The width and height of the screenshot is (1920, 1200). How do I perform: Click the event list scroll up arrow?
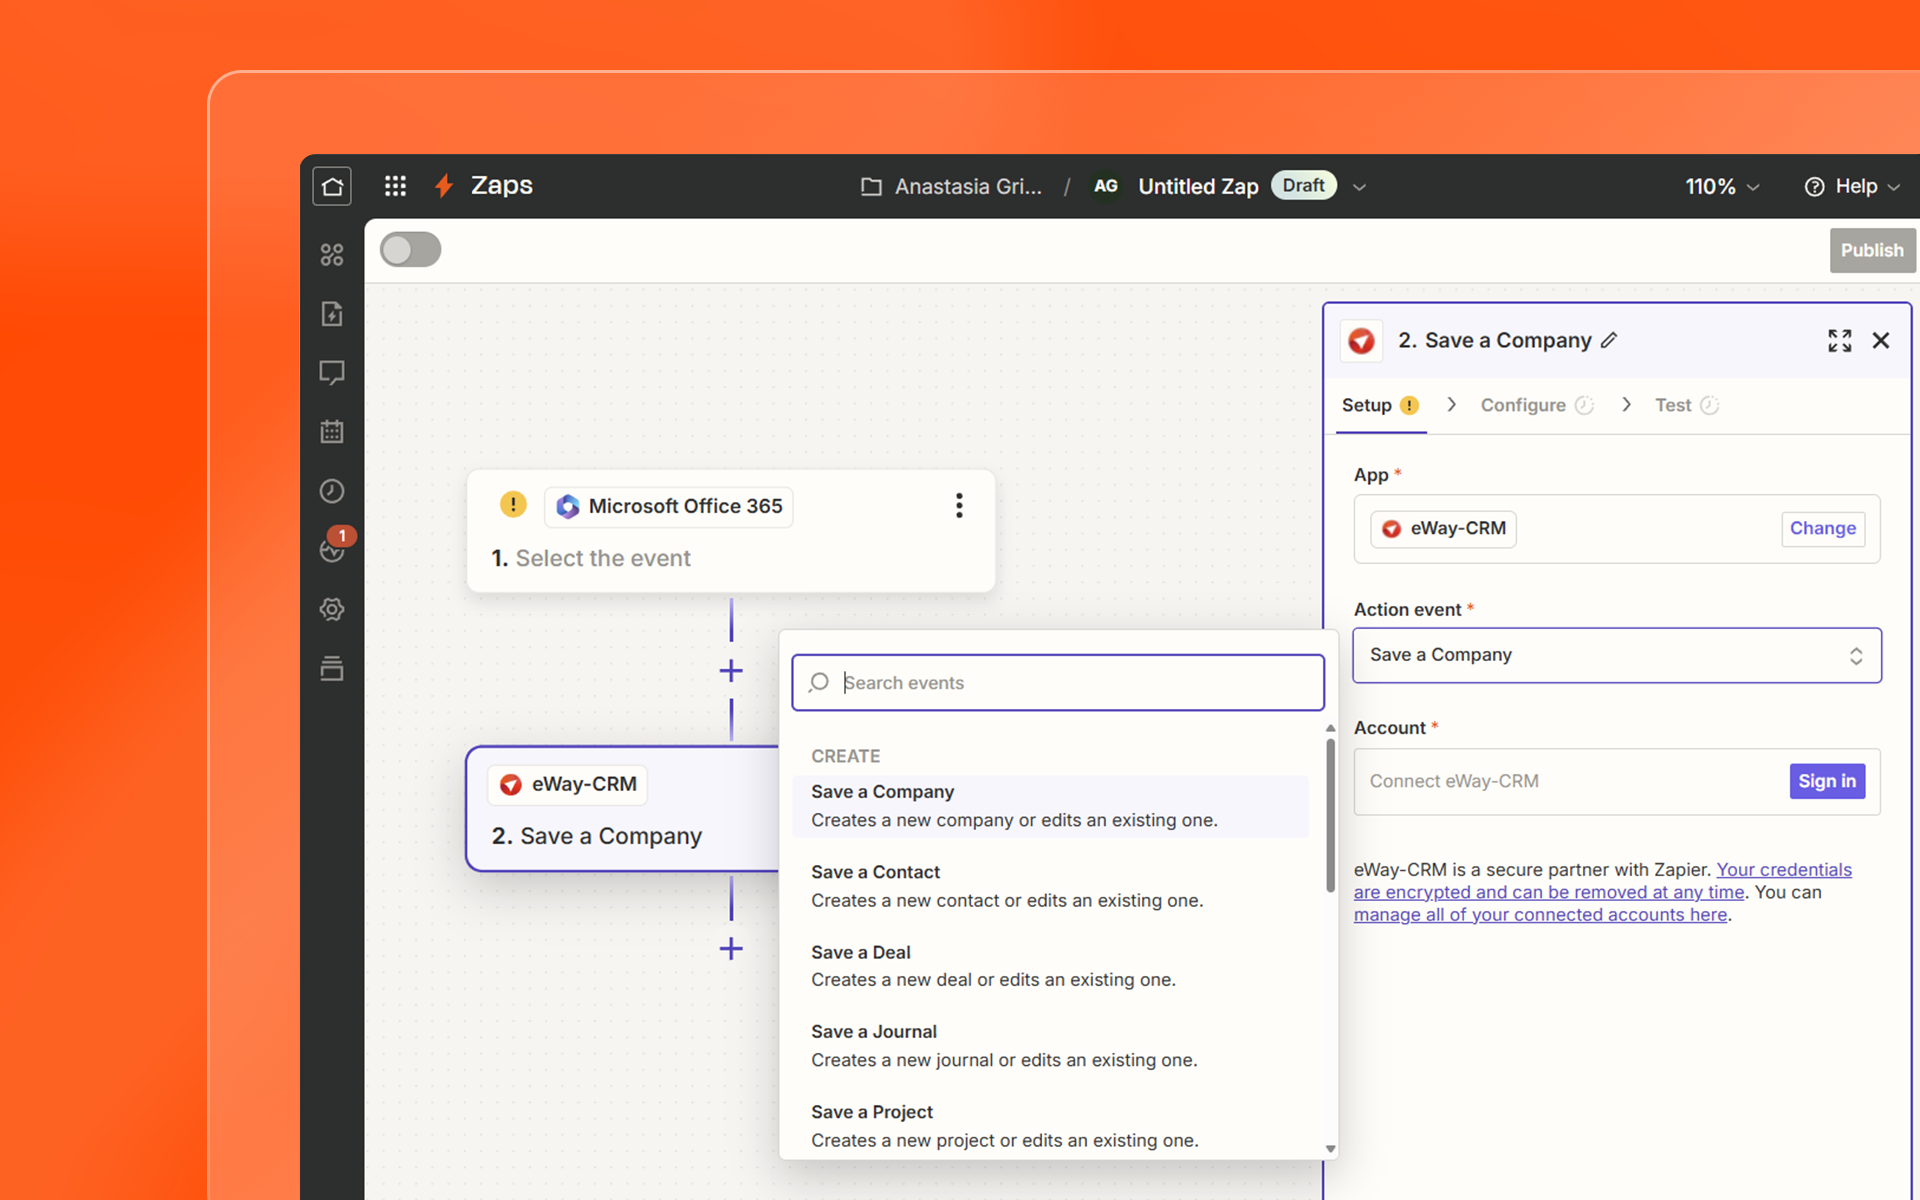[1330, 729]
